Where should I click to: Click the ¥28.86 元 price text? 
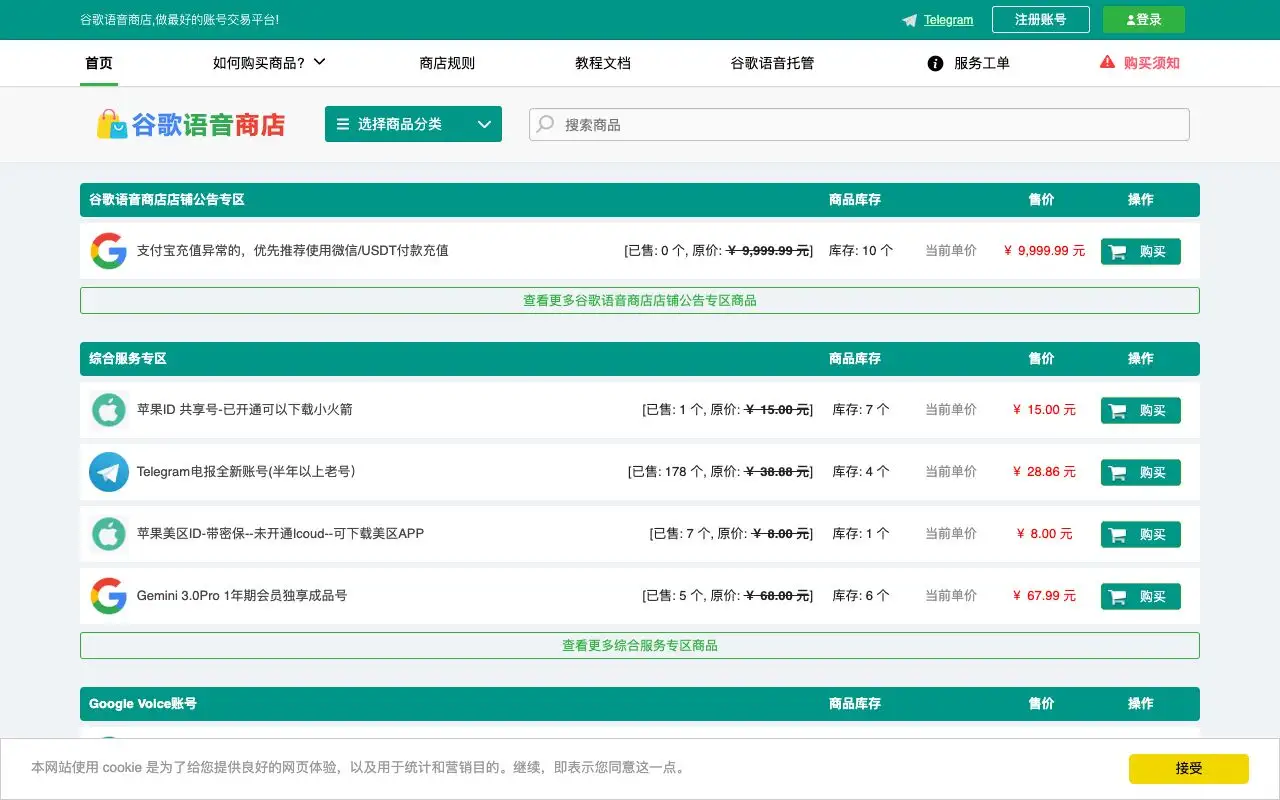point(1044,472)
